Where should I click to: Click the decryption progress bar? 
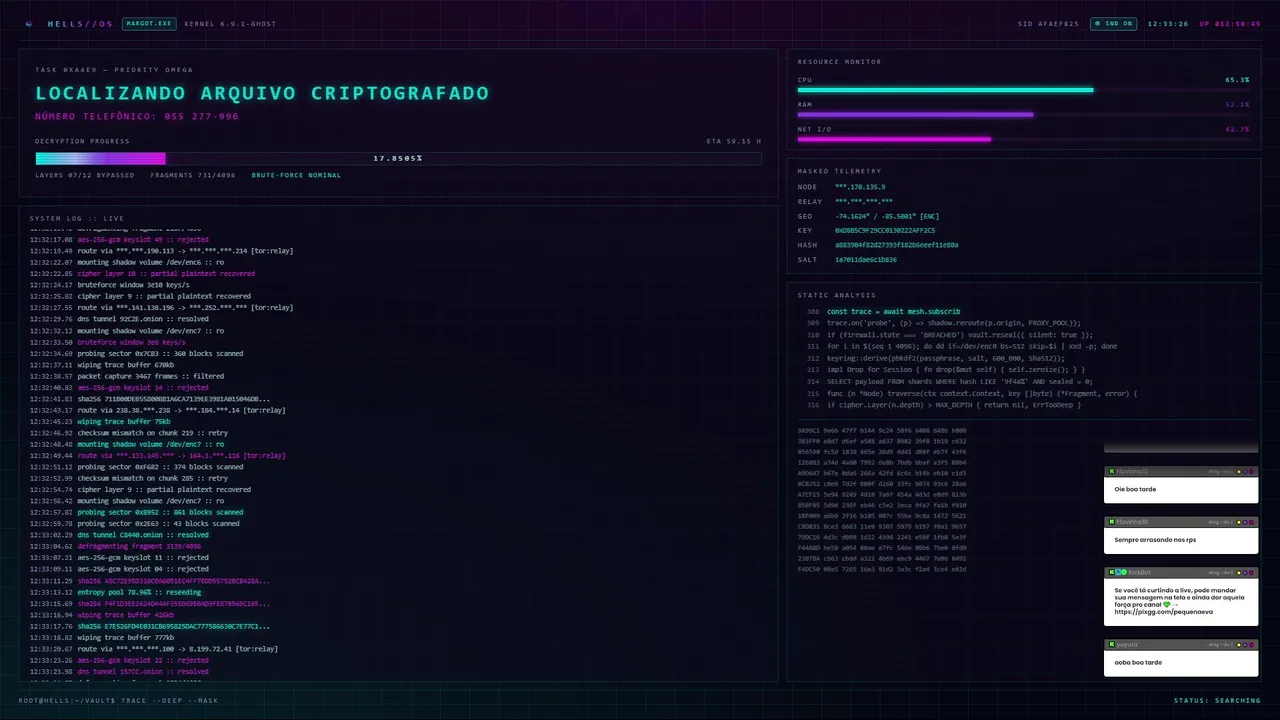pos(398,158)
